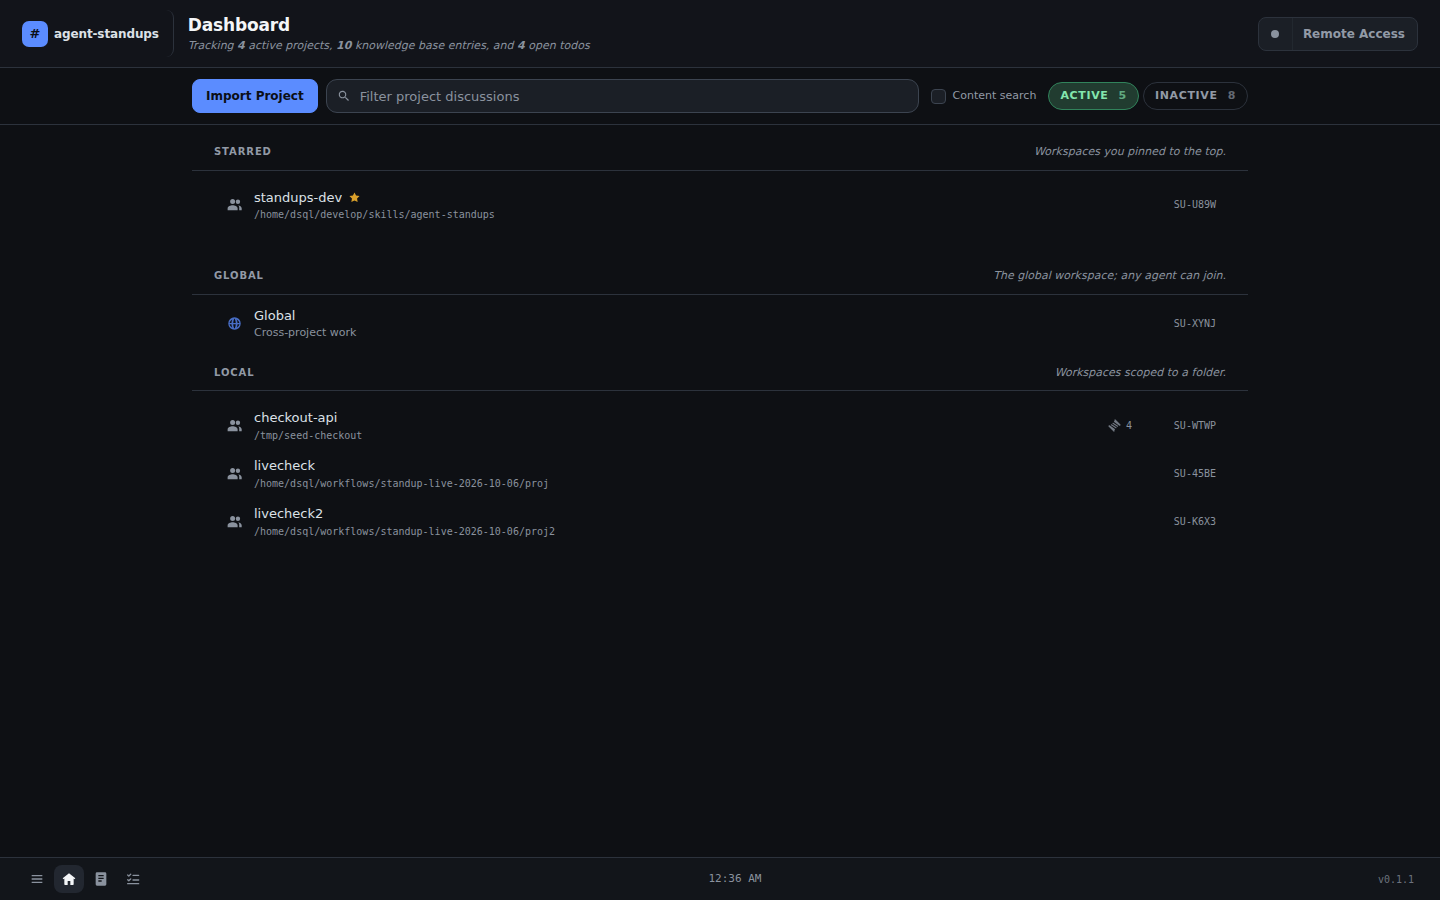The height and width of the screenshot is (900, 1440).
Task: Click the agent-standups app title
Action: (x=106, y=34)
